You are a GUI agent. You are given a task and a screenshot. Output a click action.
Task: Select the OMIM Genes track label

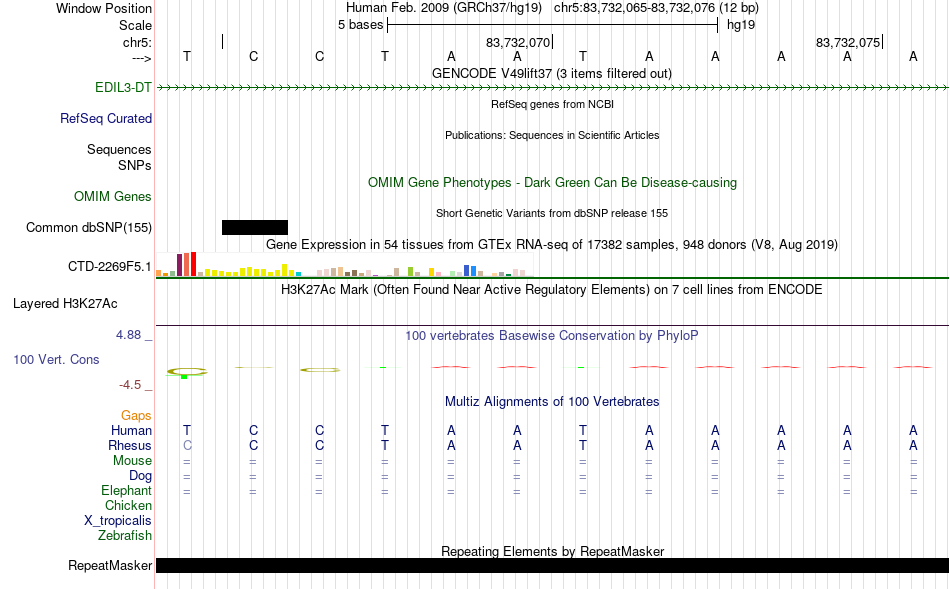[x=113, y=196]
